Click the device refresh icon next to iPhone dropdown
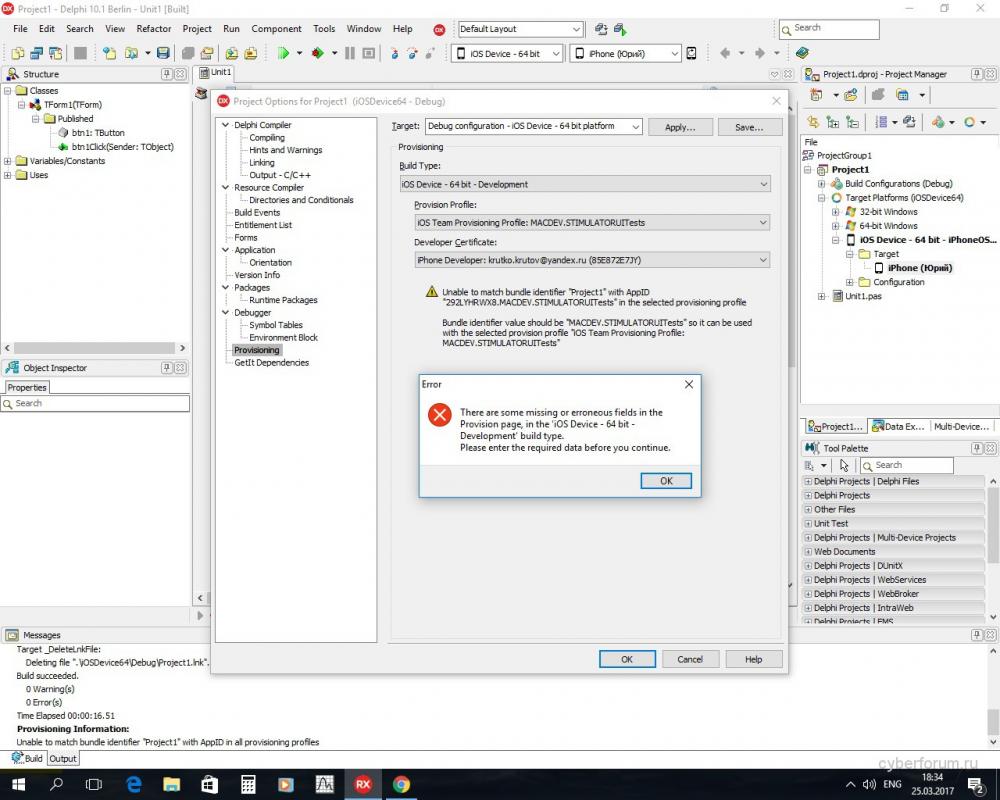This screenshot has height=800, width=1000. 691,54
